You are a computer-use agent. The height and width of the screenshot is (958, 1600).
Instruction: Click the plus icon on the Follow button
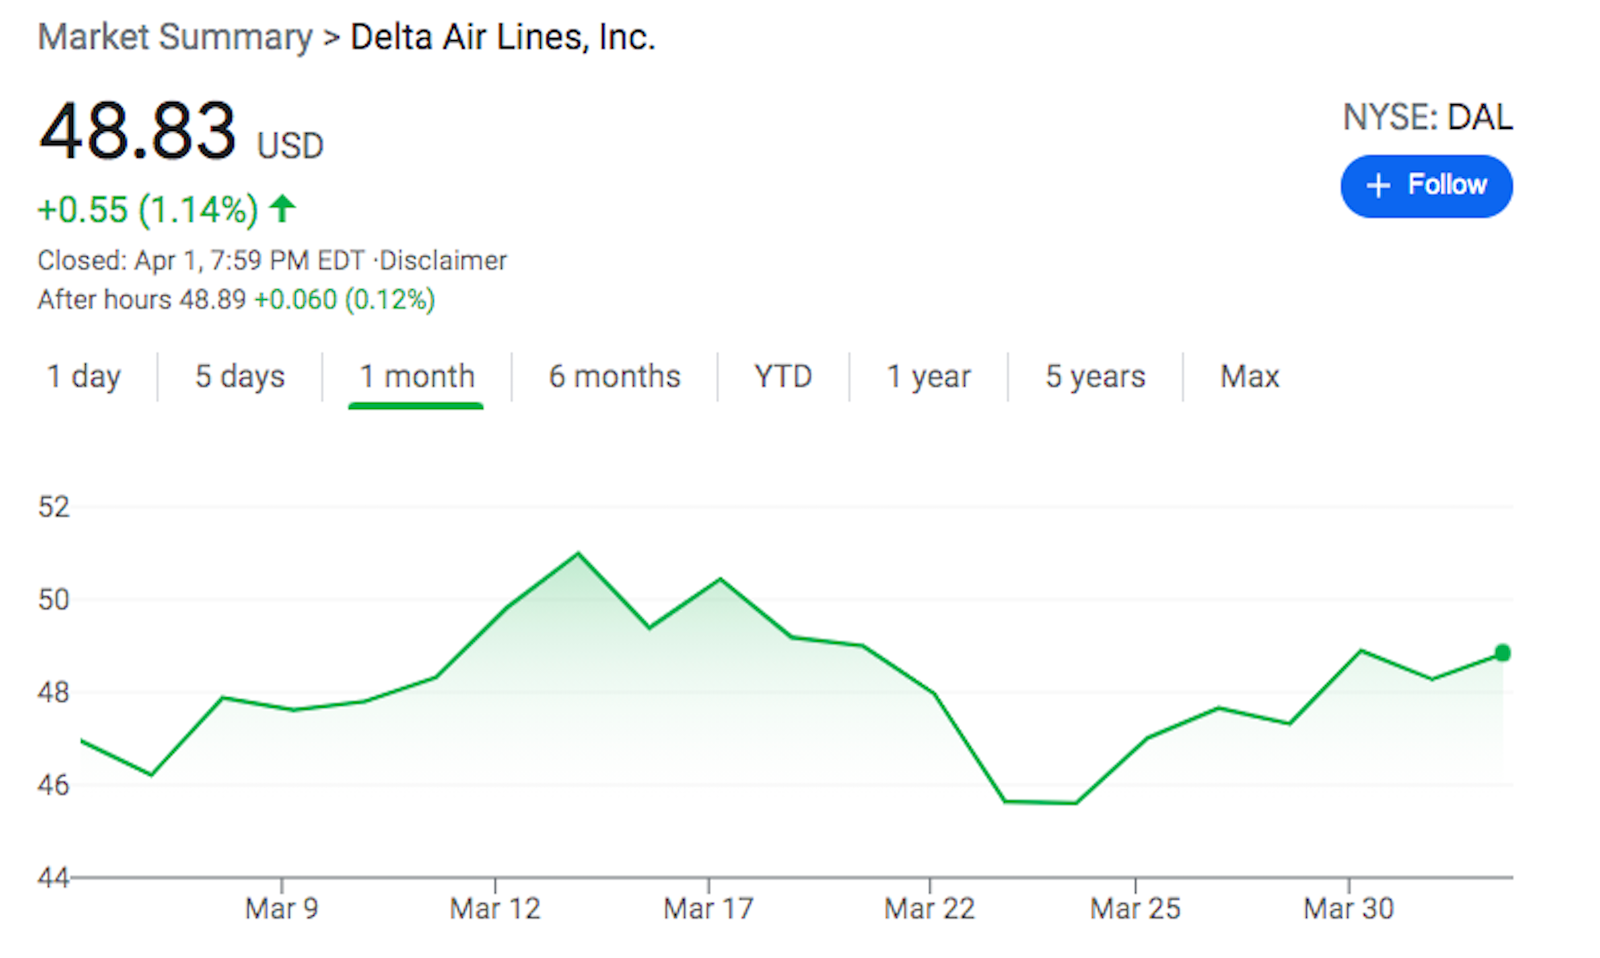point(1378,185)
